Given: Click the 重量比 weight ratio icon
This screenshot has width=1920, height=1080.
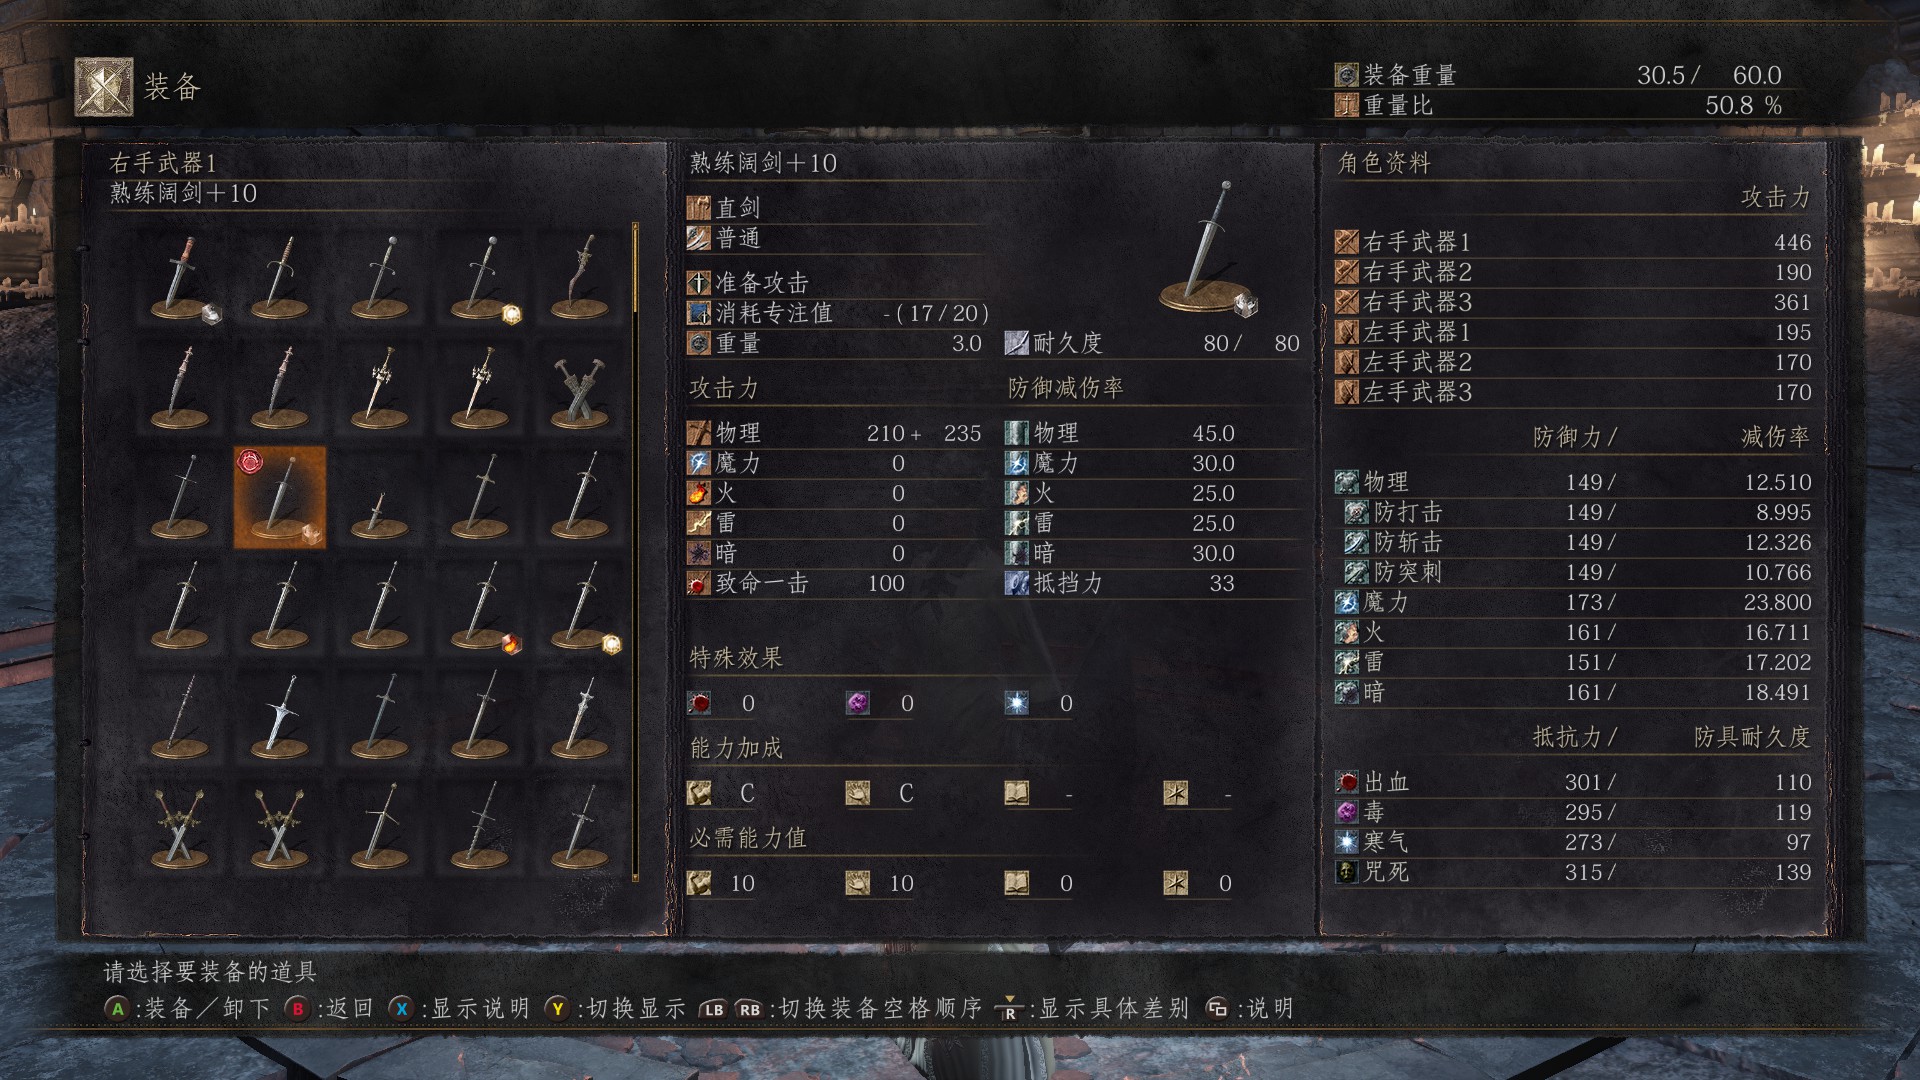Looking at the screenshot, I should (1347, 105).
